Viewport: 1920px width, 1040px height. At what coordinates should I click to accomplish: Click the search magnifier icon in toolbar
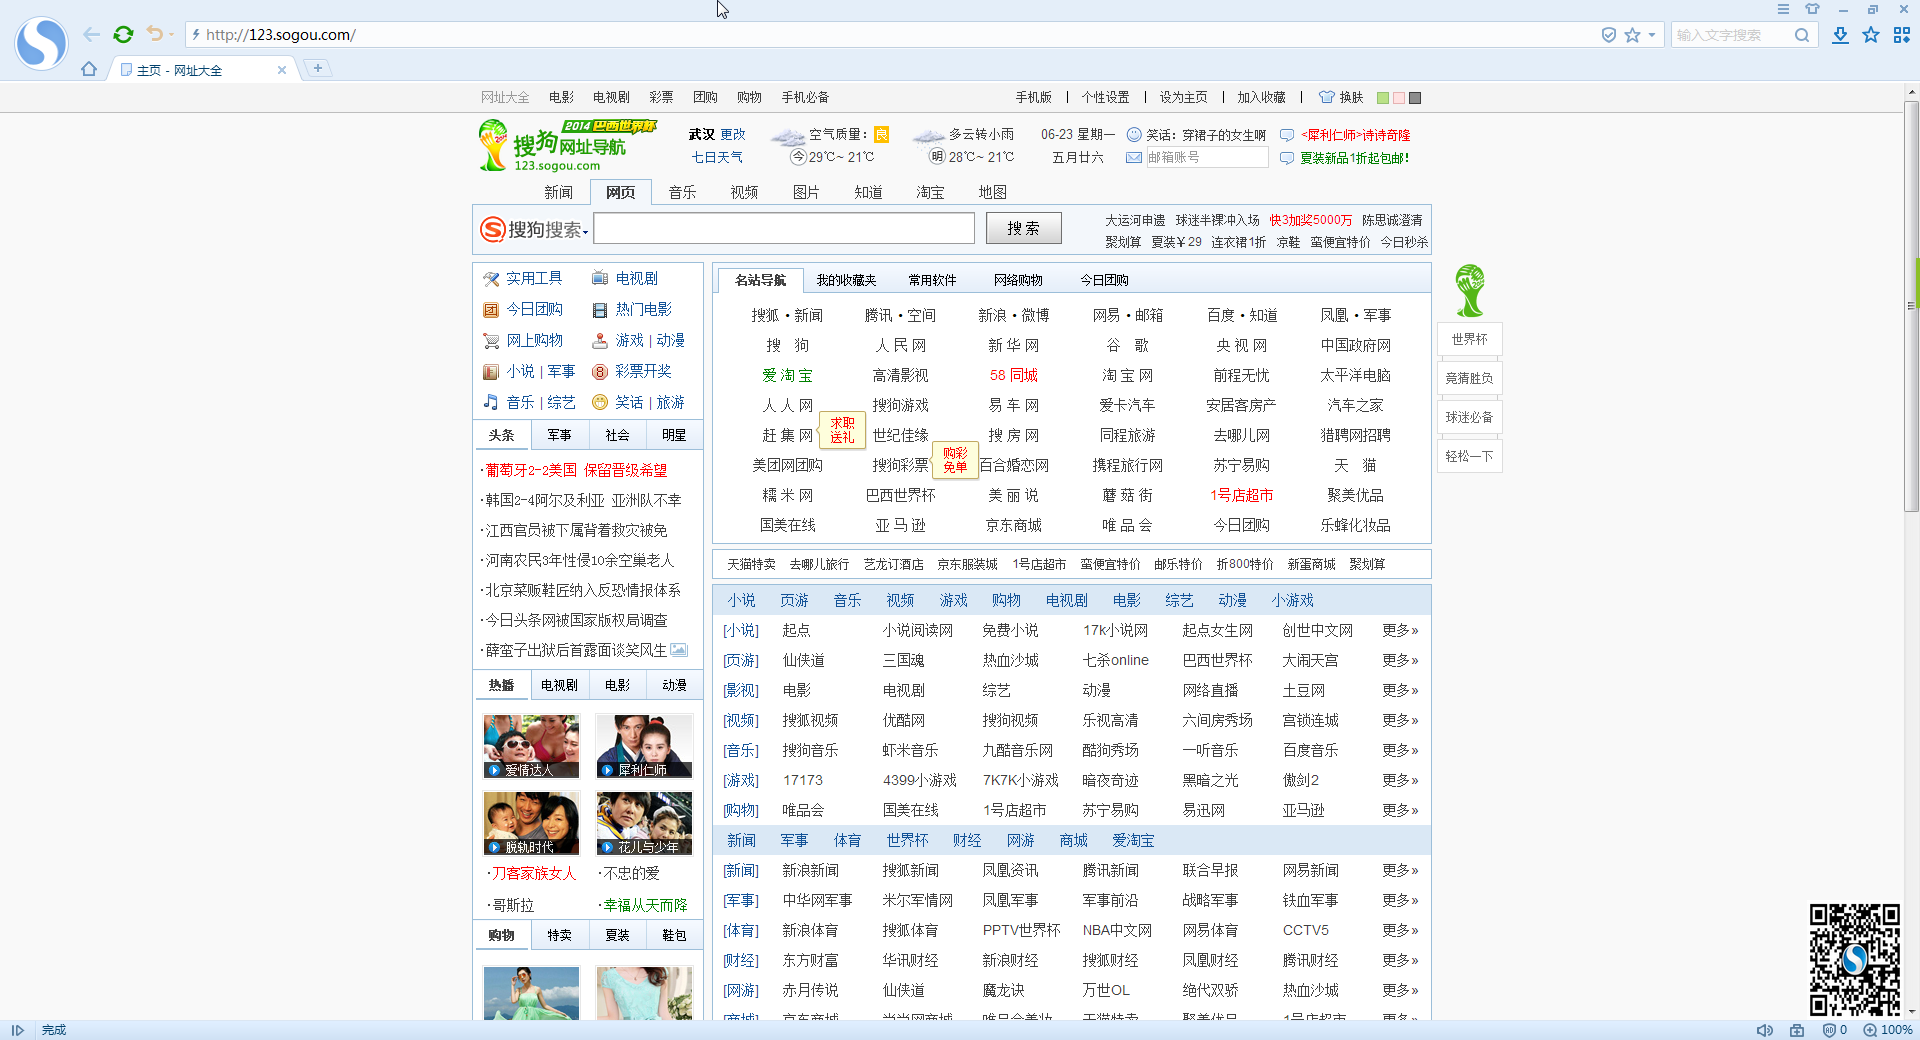[x=1802, y=35]
